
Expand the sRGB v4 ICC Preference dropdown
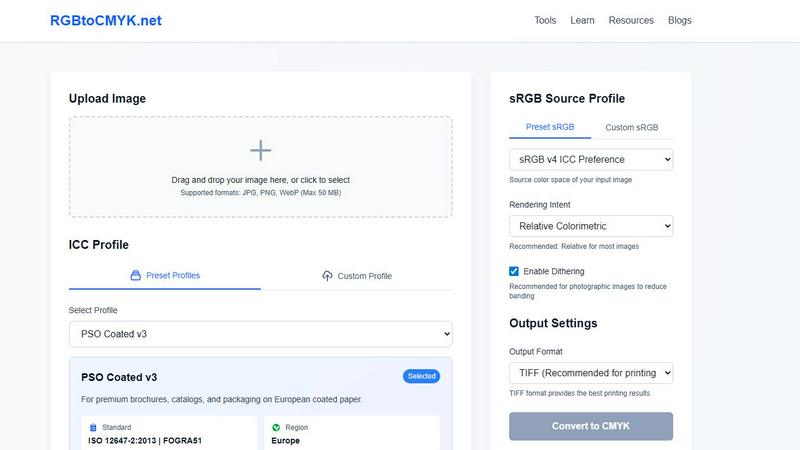pos(590,159)
